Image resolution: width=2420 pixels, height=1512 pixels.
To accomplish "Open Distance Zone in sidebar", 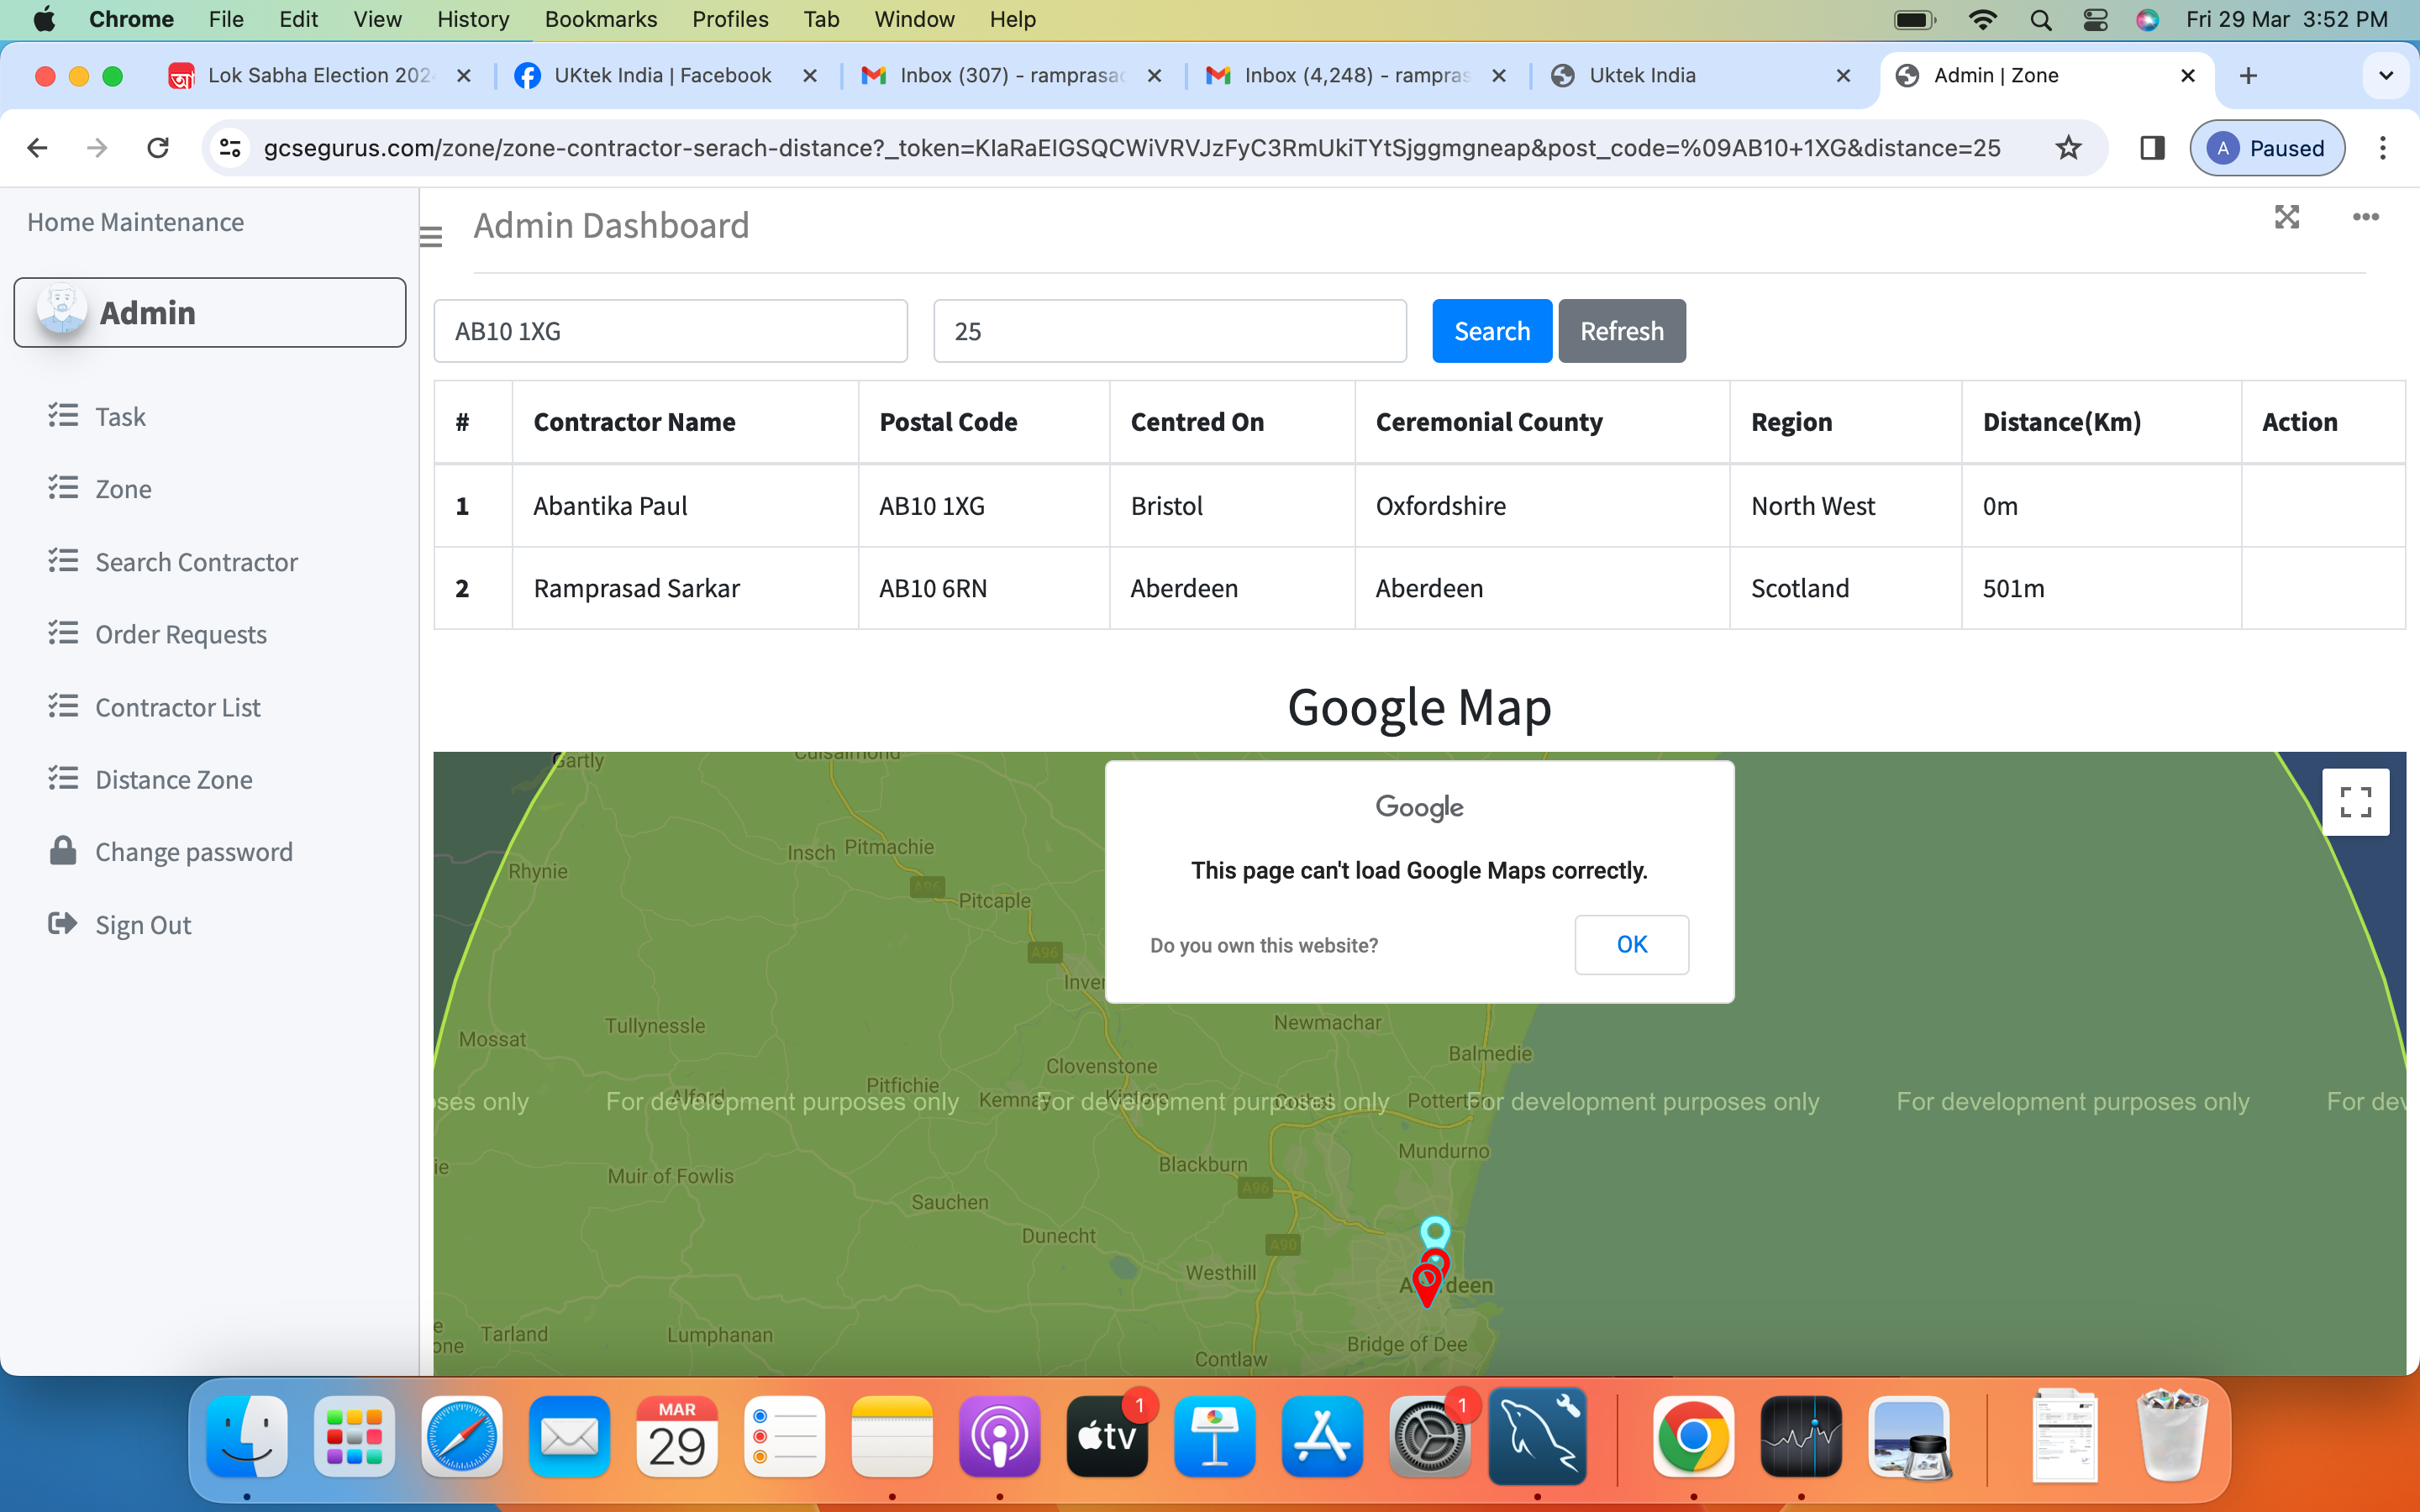I will tap(173, 779).
